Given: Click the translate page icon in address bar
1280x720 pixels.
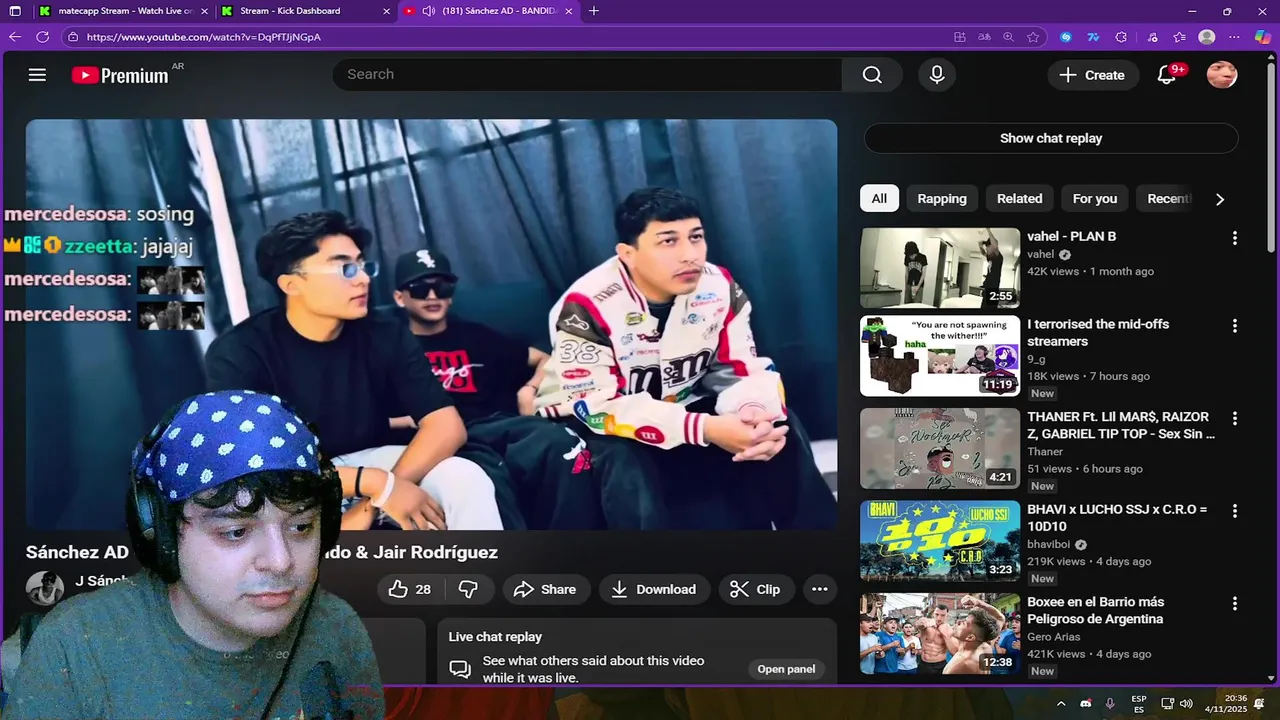Looking at the screenshot, I should pyautogui.click(x=984, y=37).
